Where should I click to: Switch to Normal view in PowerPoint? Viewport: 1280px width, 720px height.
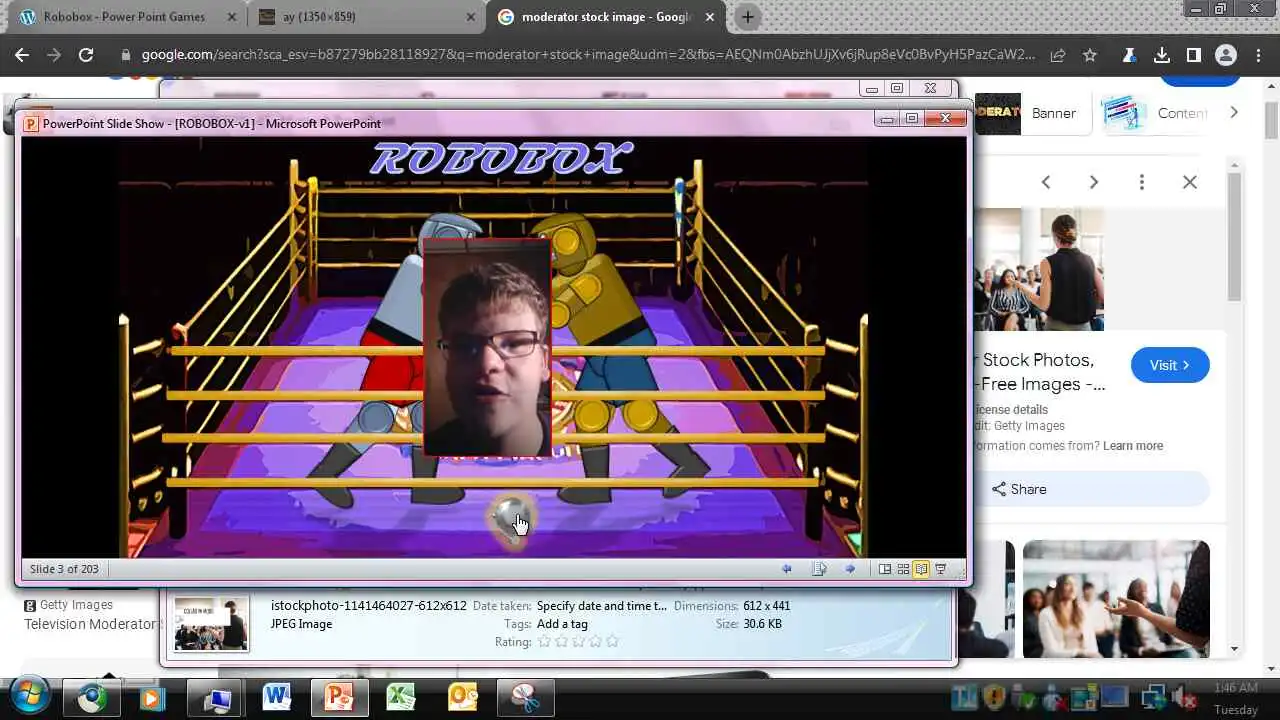[x=885, y=569]
